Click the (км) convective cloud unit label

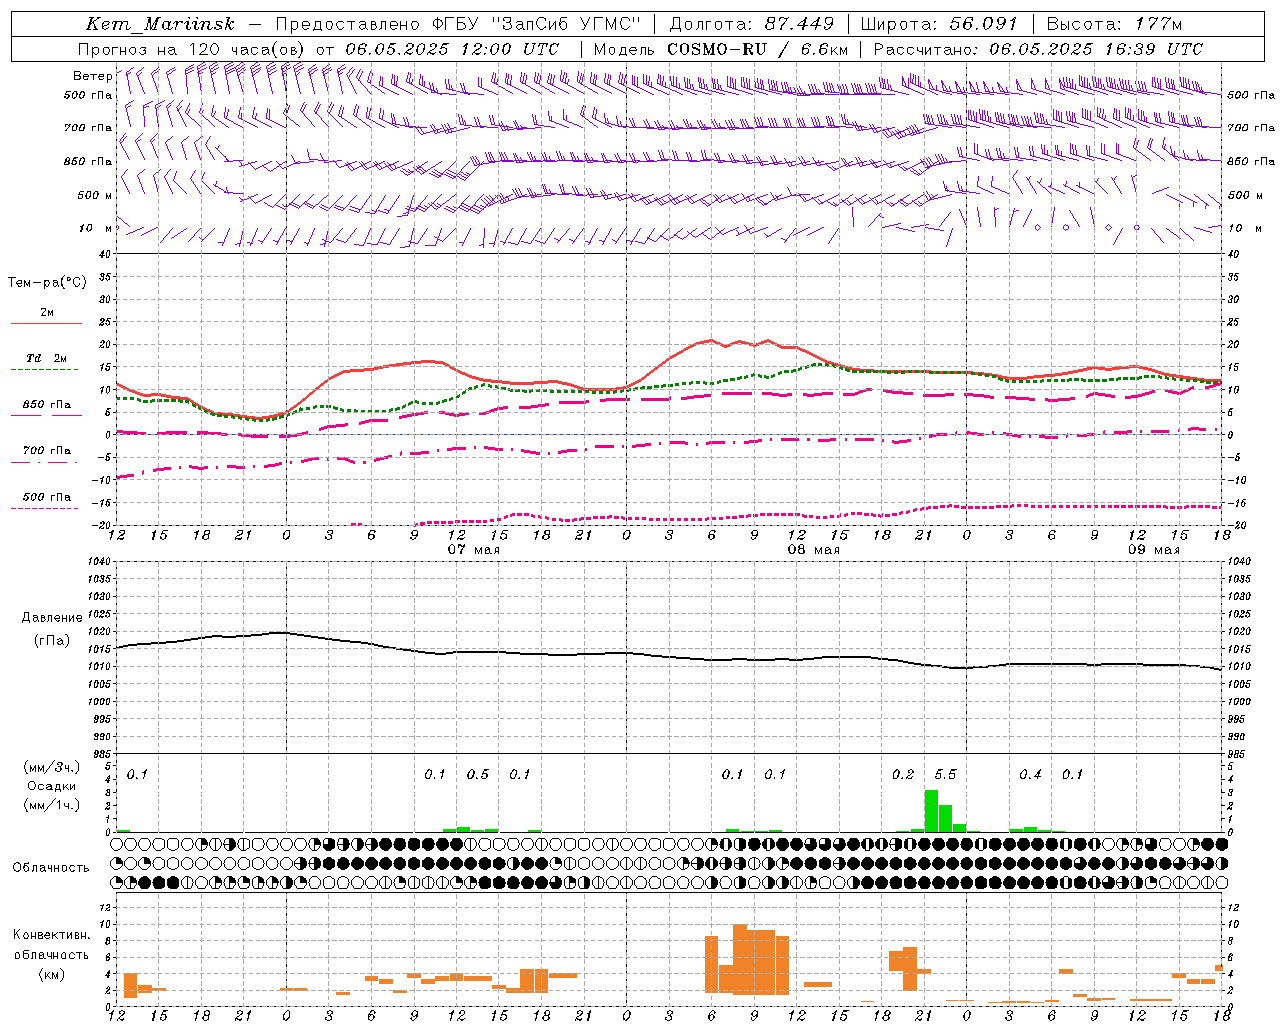[52, 974]
